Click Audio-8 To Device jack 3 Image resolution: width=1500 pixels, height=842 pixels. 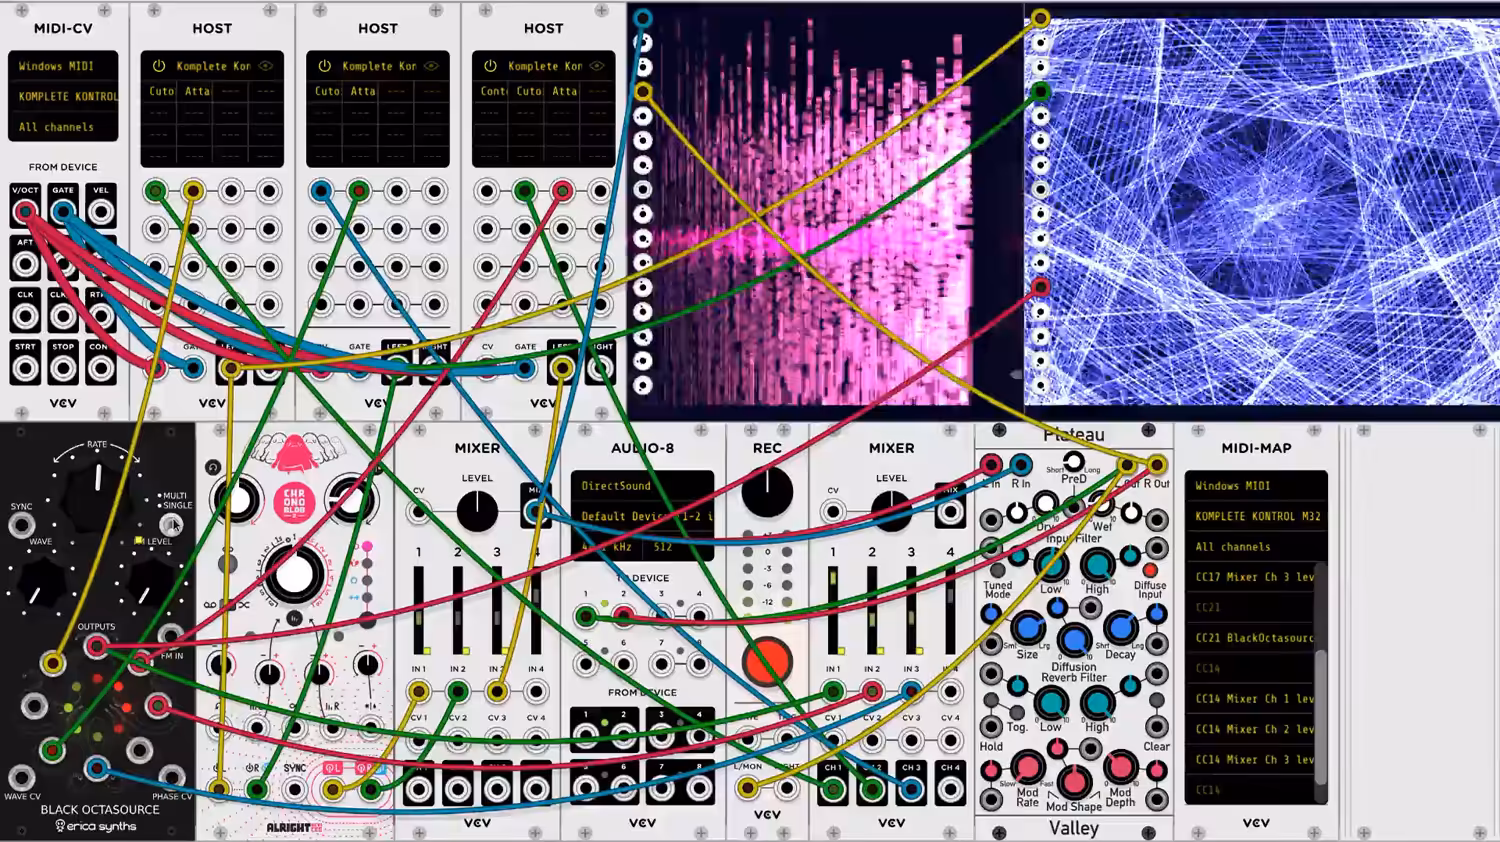661,615
